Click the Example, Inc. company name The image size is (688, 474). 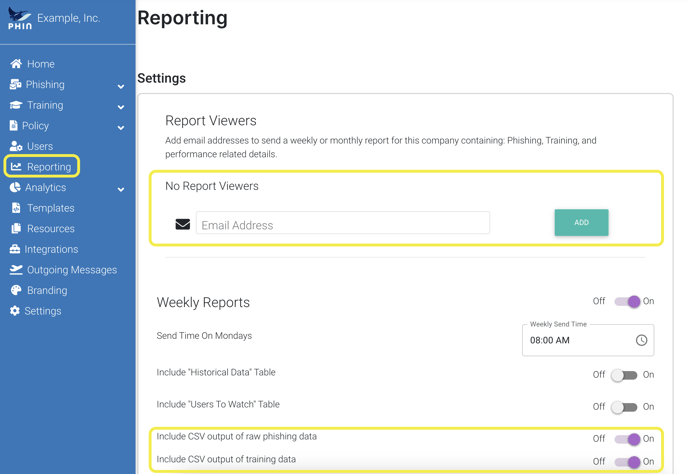(68, 18)
